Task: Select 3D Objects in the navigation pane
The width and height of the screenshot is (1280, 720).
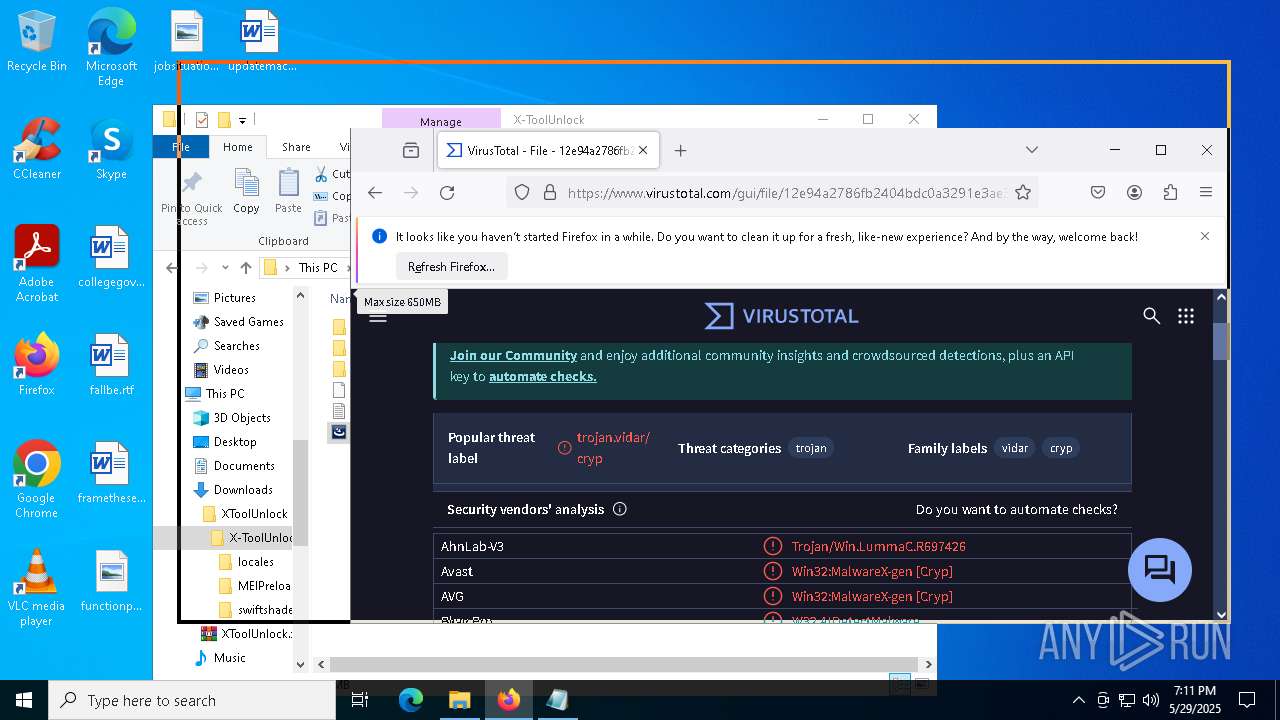Action: [x=242, y=418]
